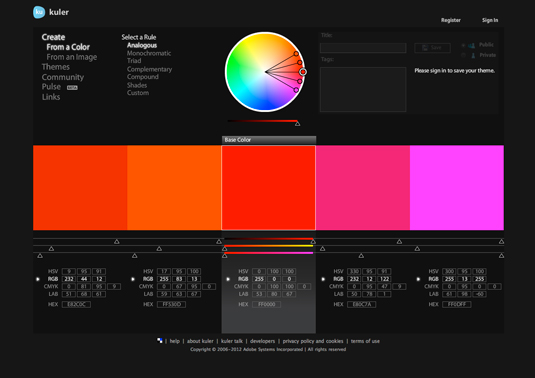Select the bullet beside RGB 255 13 255
Viewport: 535px width, 378px height.
(418, 279)
